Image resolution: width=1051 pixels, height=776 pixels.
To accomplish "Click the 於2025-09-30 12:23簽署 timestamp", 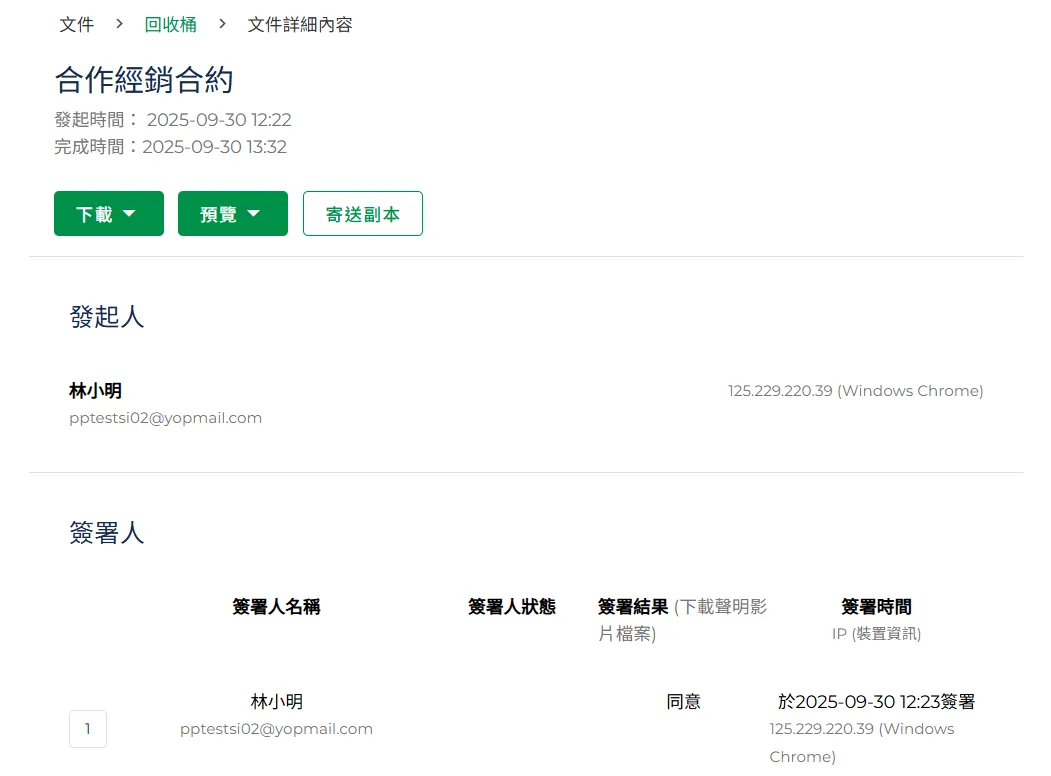I will [876, 702].
